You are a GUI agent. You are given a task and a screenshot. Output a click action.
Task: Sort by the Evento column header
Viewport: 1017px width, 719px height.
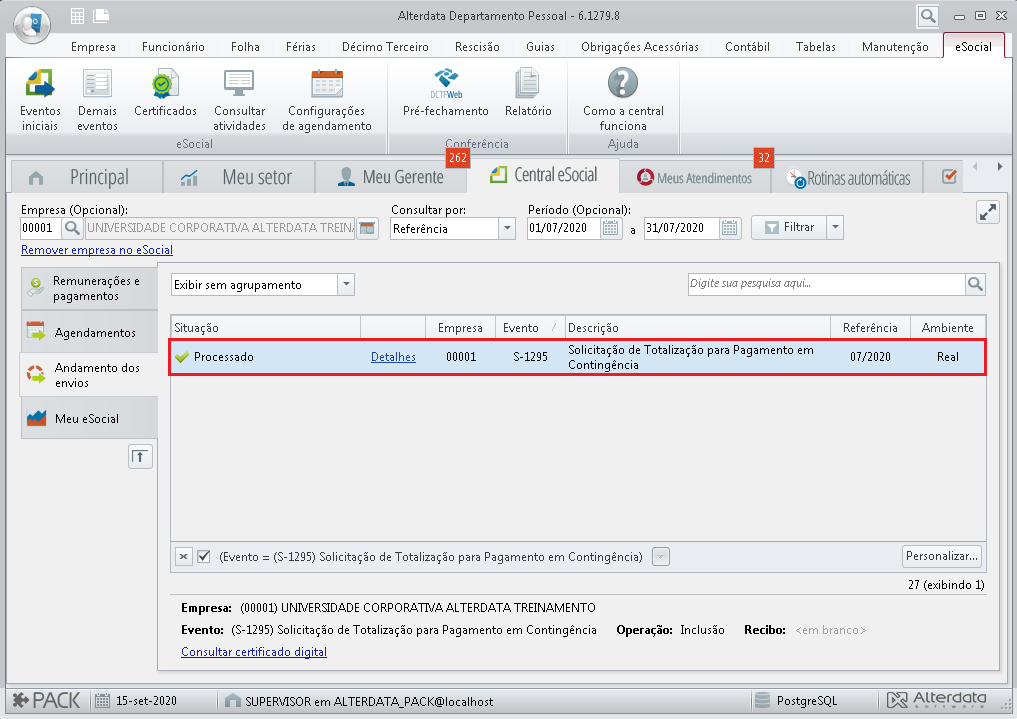click(x=530, y=328)
